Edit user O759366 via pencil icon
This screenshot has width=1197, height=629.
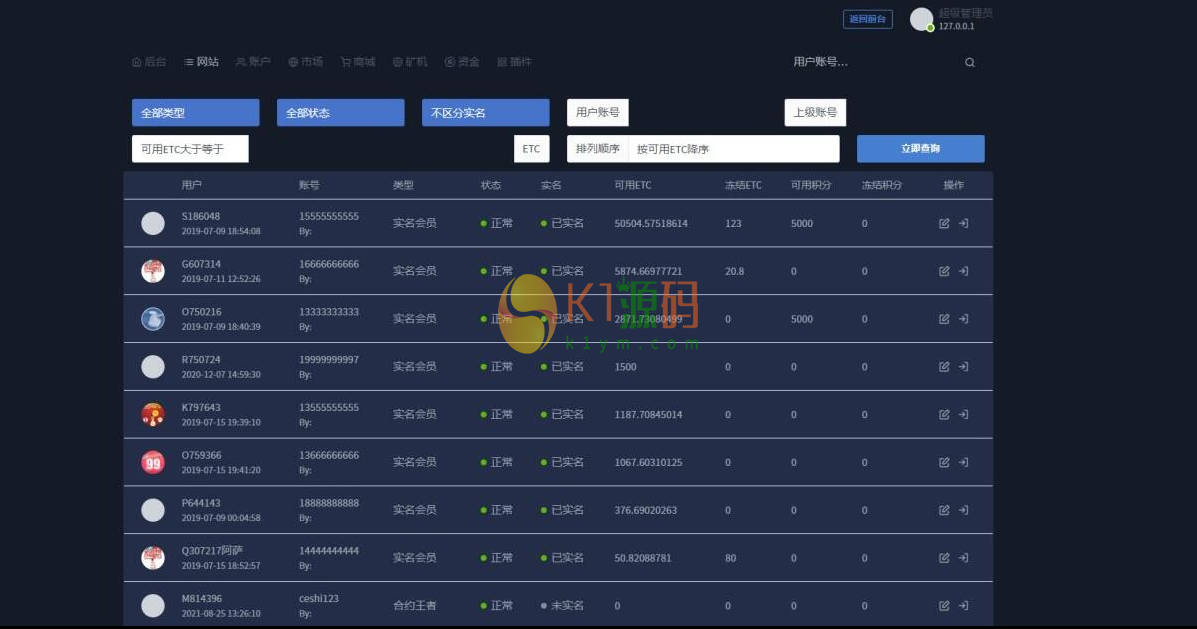coord(944,462)
